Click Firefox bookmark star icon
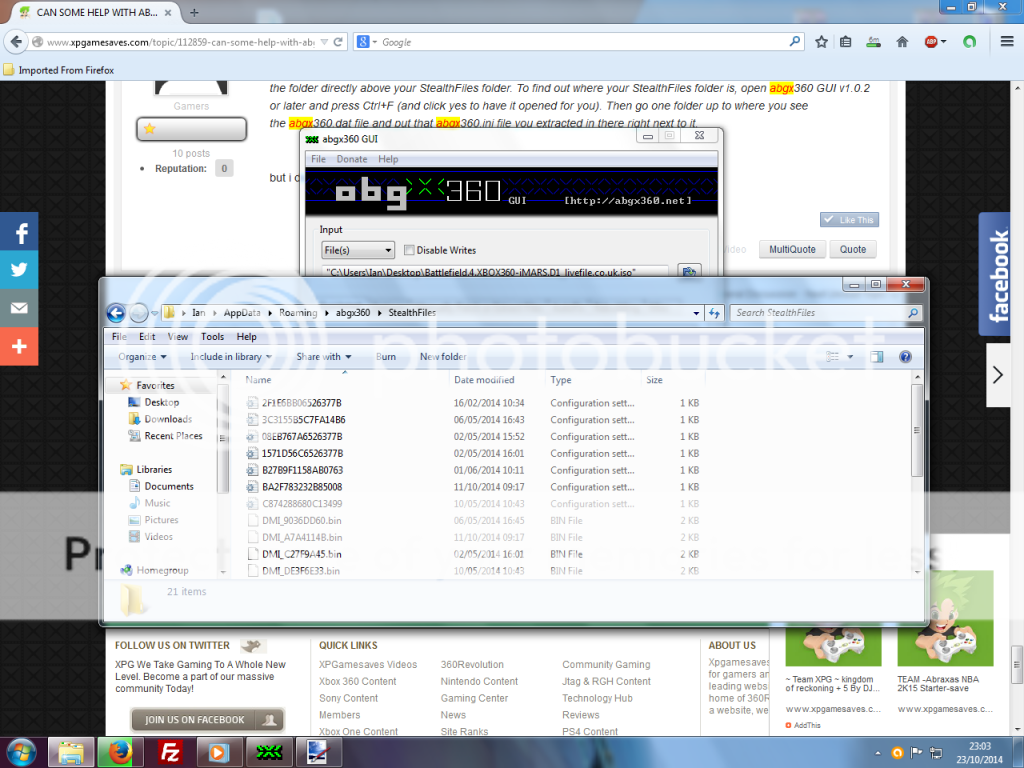Image resolution: width=1024 pixels, height=768 pixels. [821, 42]
